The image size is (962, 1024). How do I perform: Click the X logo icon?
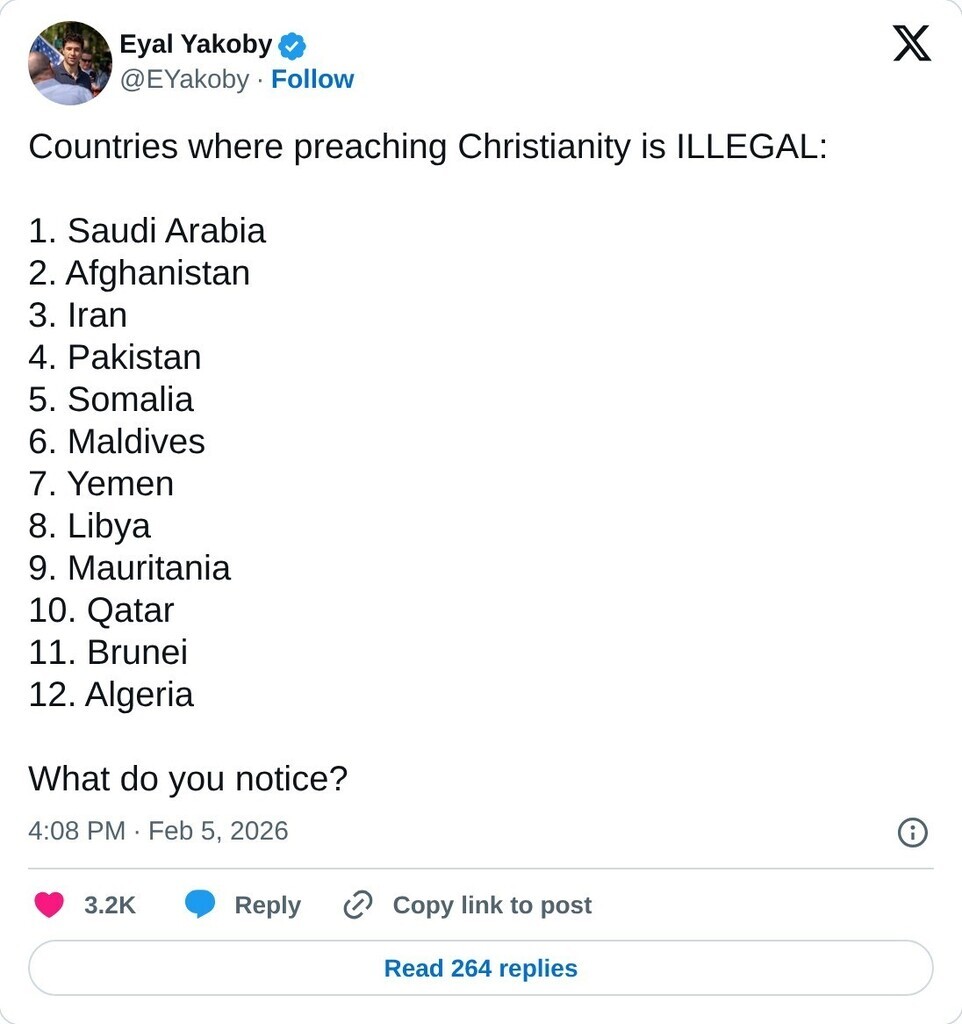tap(911, 45)
